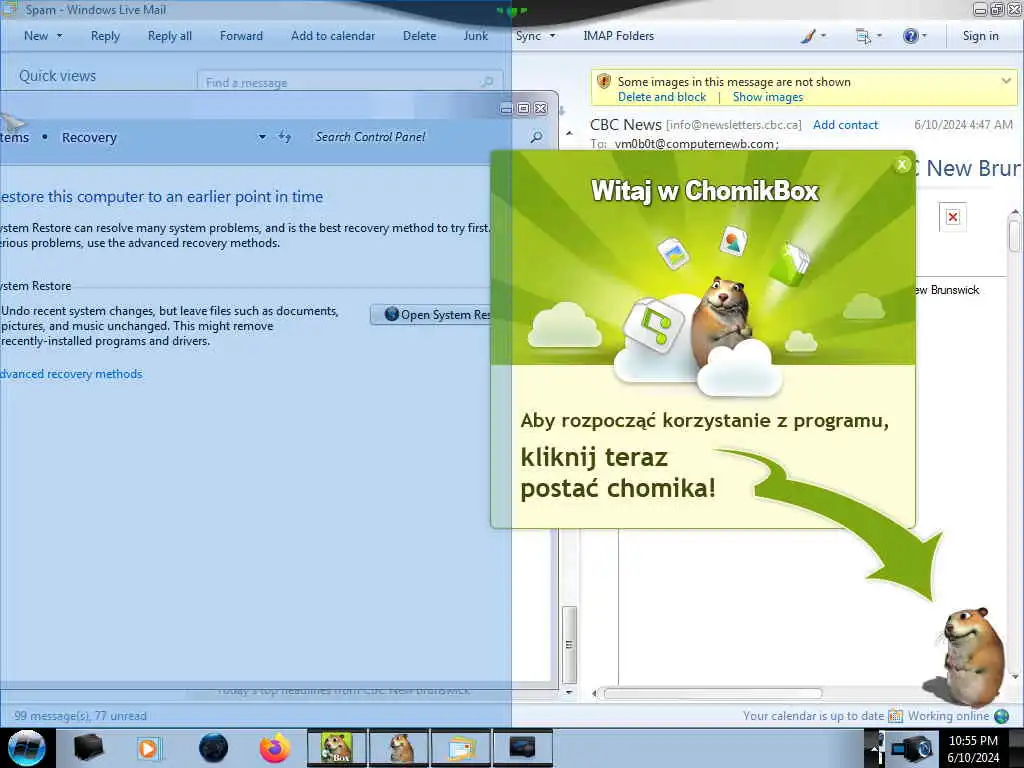
Task: Click Recovery in the breadcrumb bar
Action: coord(89,137)
